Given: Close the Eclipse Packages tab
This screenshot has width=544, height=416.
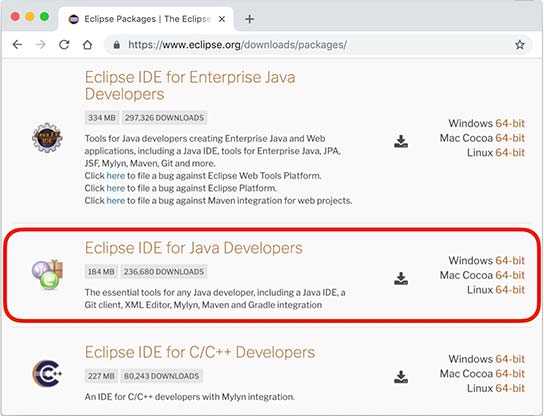Looking at the screenshot, I should pos(222,19).
